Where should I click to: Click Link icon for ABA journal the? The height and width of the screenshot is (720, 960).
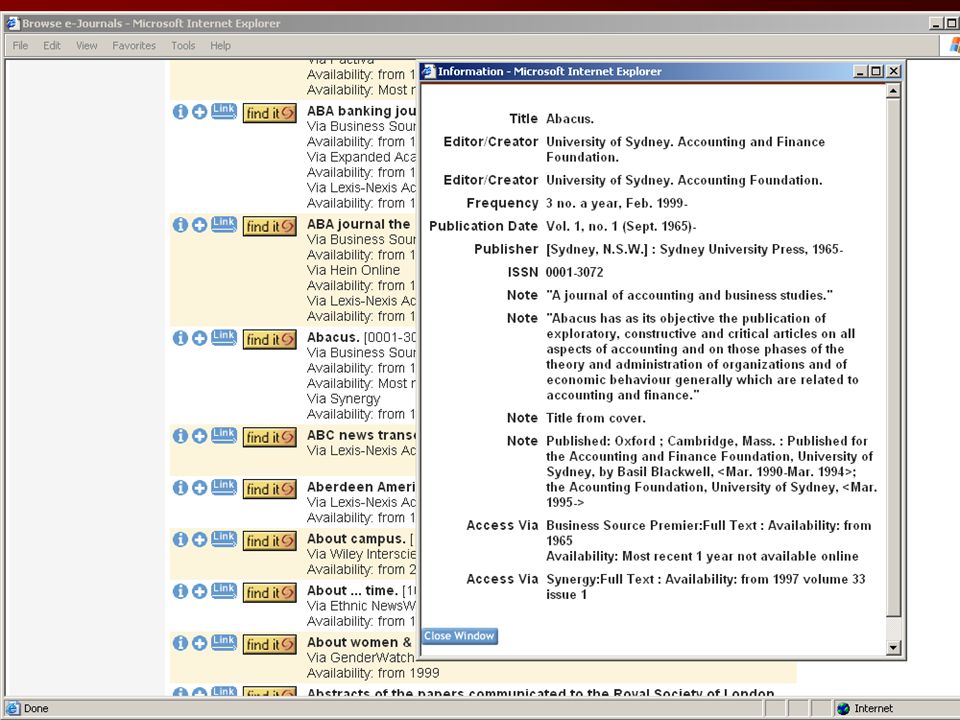[224, 224]
